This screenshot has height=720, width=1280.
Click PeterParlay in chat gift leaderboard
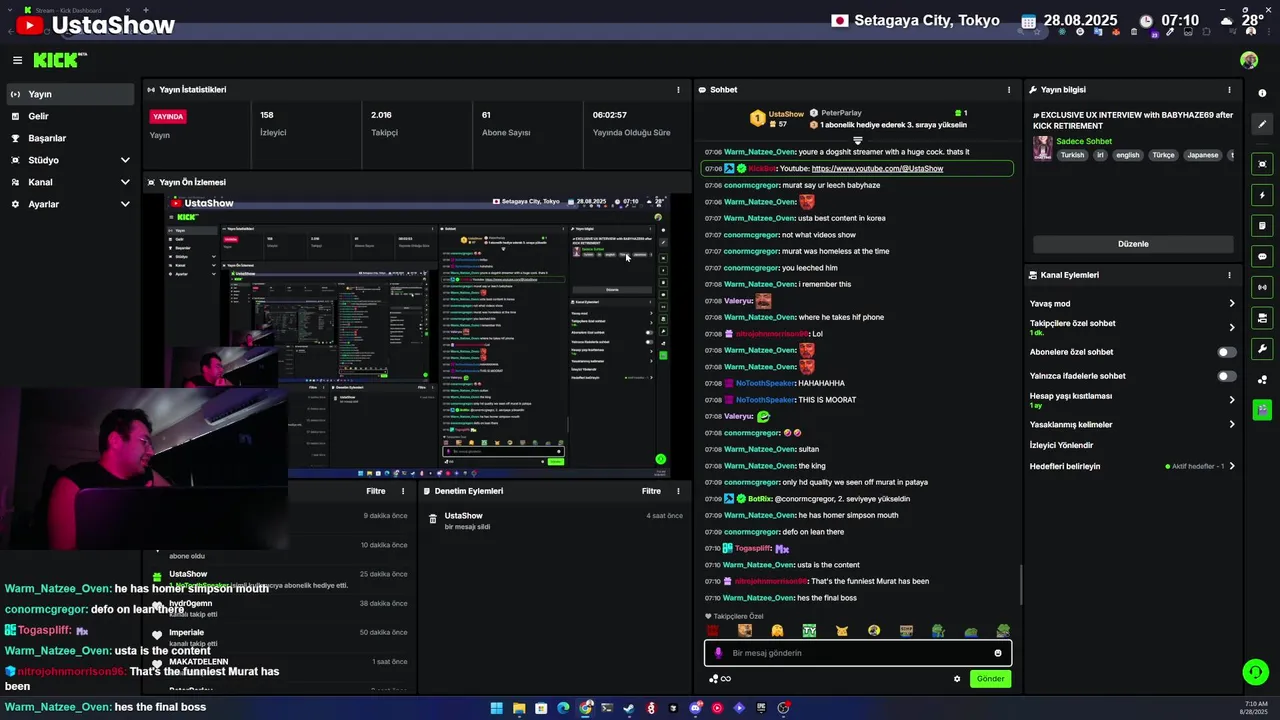[x=841, y=113]
